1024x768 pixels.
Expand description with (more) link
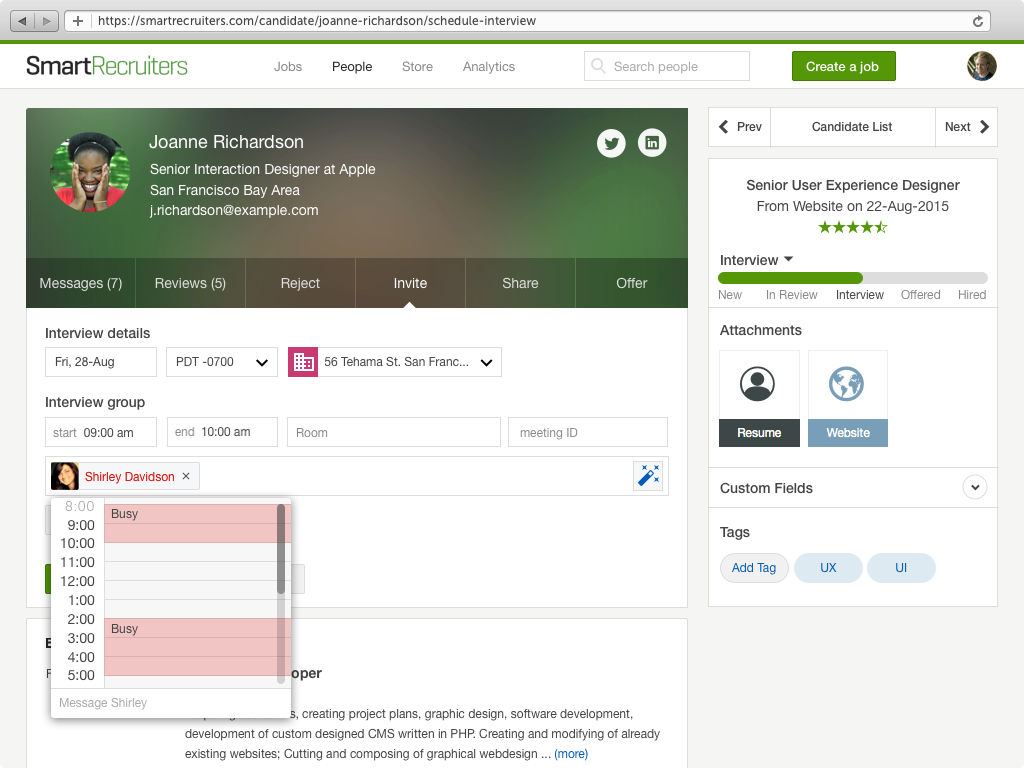point(571,754)
